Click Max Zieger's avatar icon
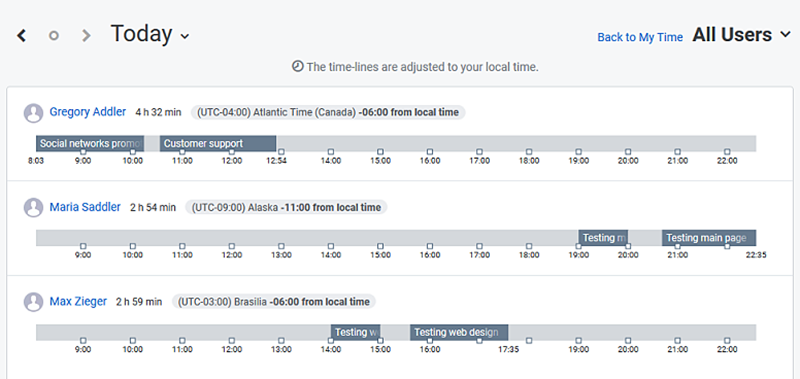 pyautogui.click(x=34, y=302)
